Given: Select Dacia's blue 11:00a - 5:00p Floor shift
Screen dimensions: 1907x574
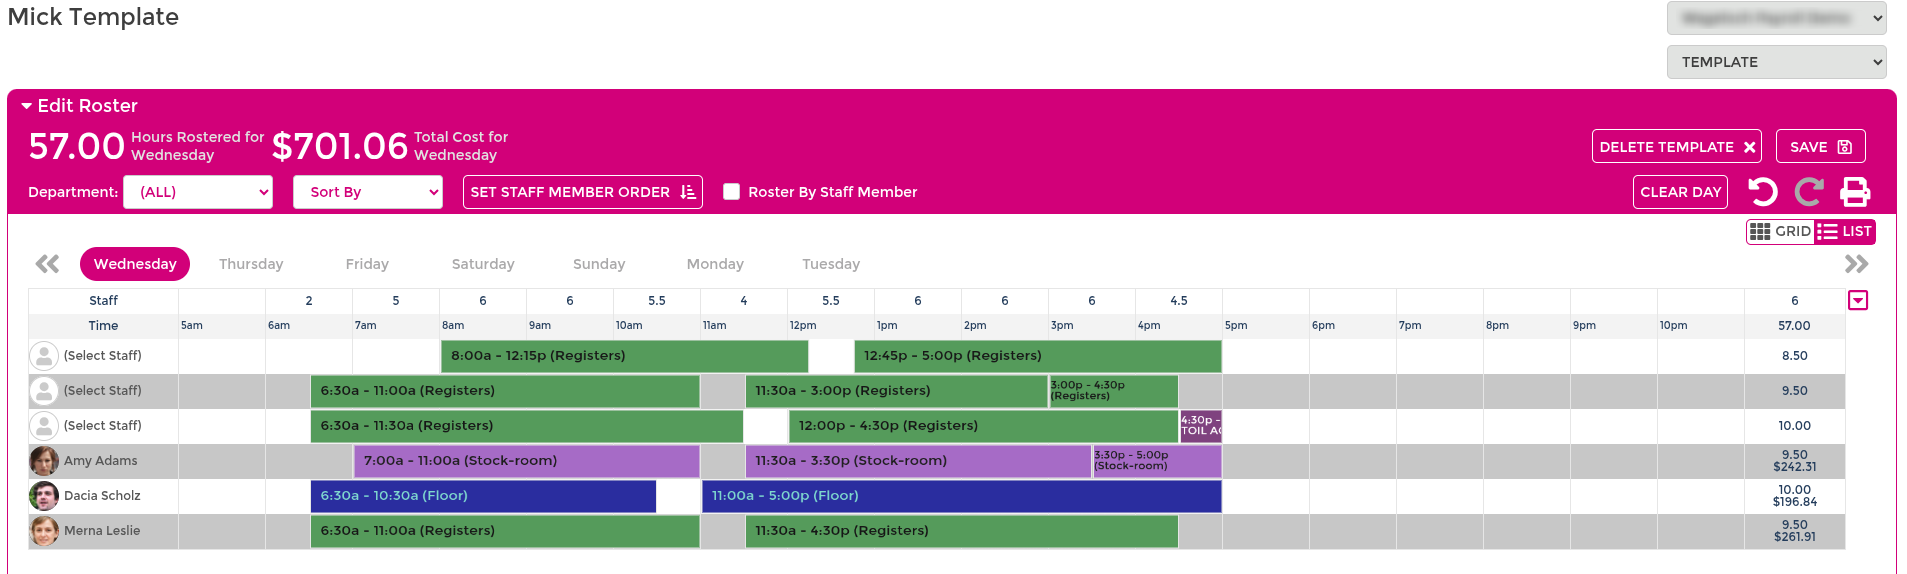Looking at the screenshot, I should pos(962,496).
